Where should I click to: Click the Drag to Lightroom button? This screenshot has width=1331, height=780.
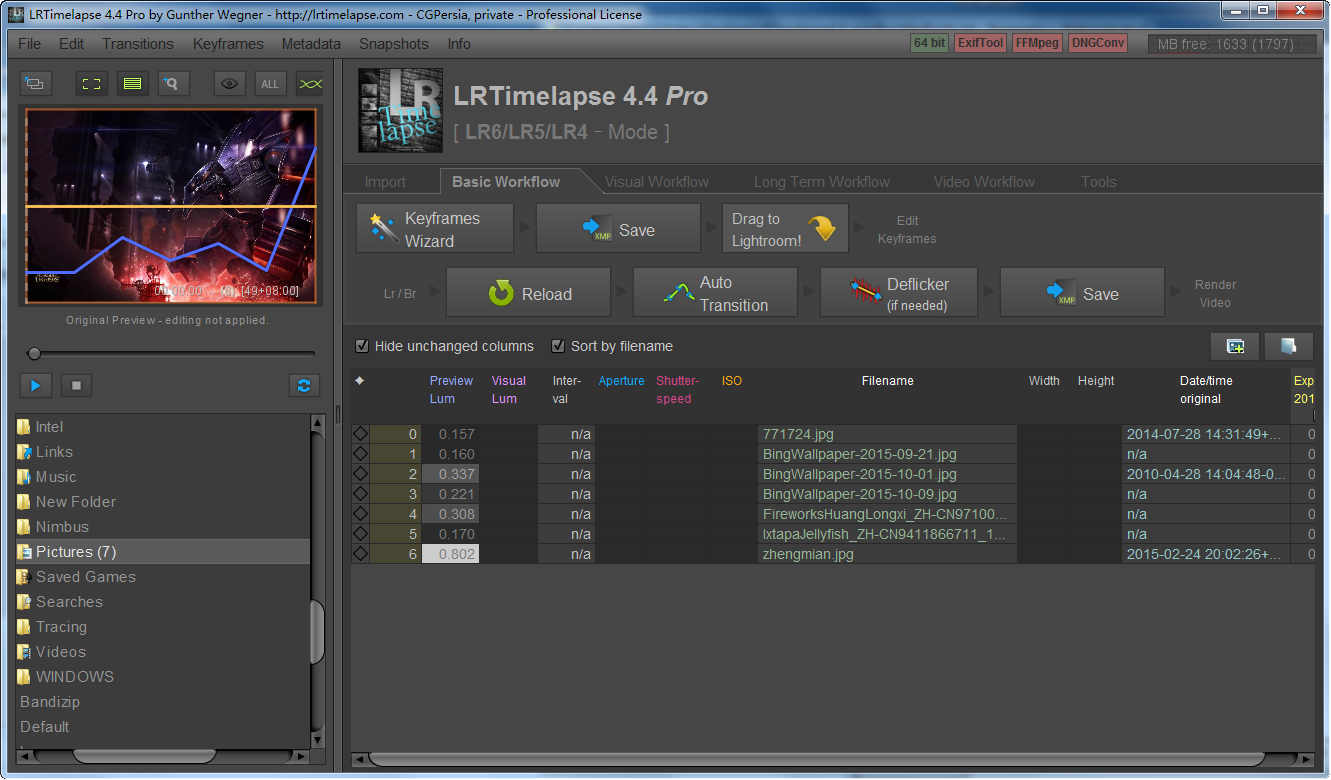coord(785,229)
